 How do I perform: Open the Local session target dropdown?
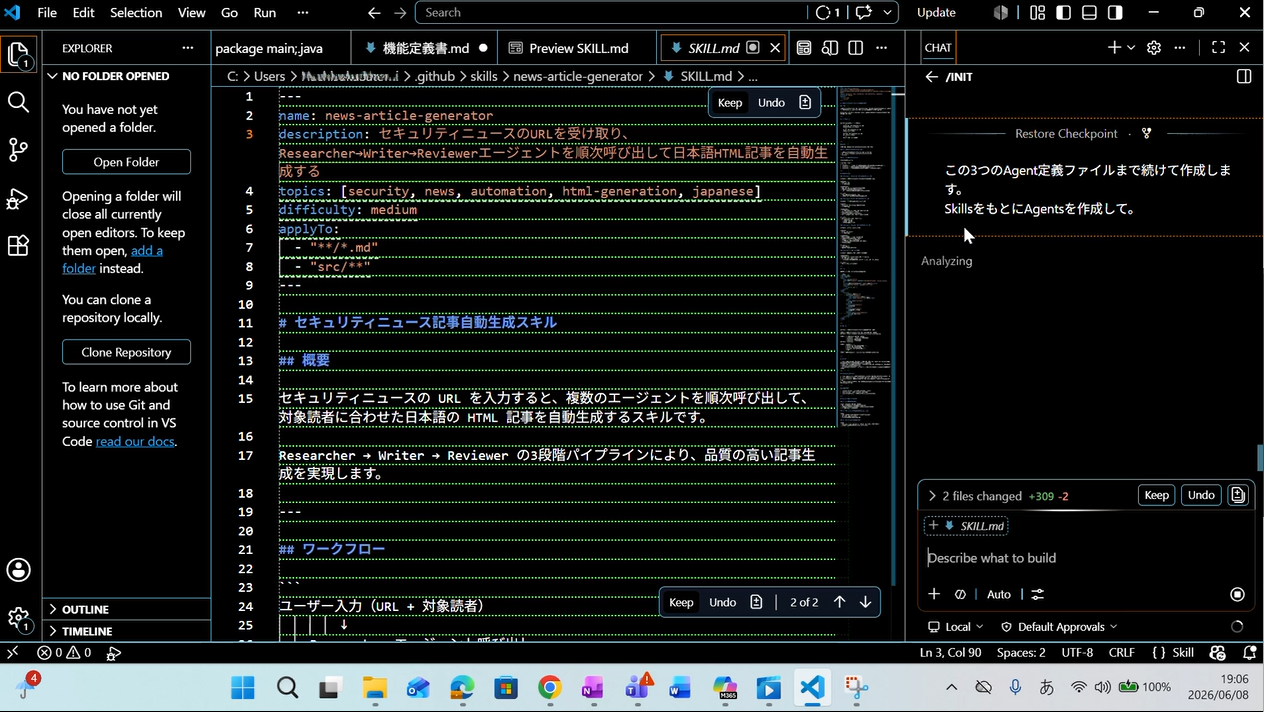(956, 627)
